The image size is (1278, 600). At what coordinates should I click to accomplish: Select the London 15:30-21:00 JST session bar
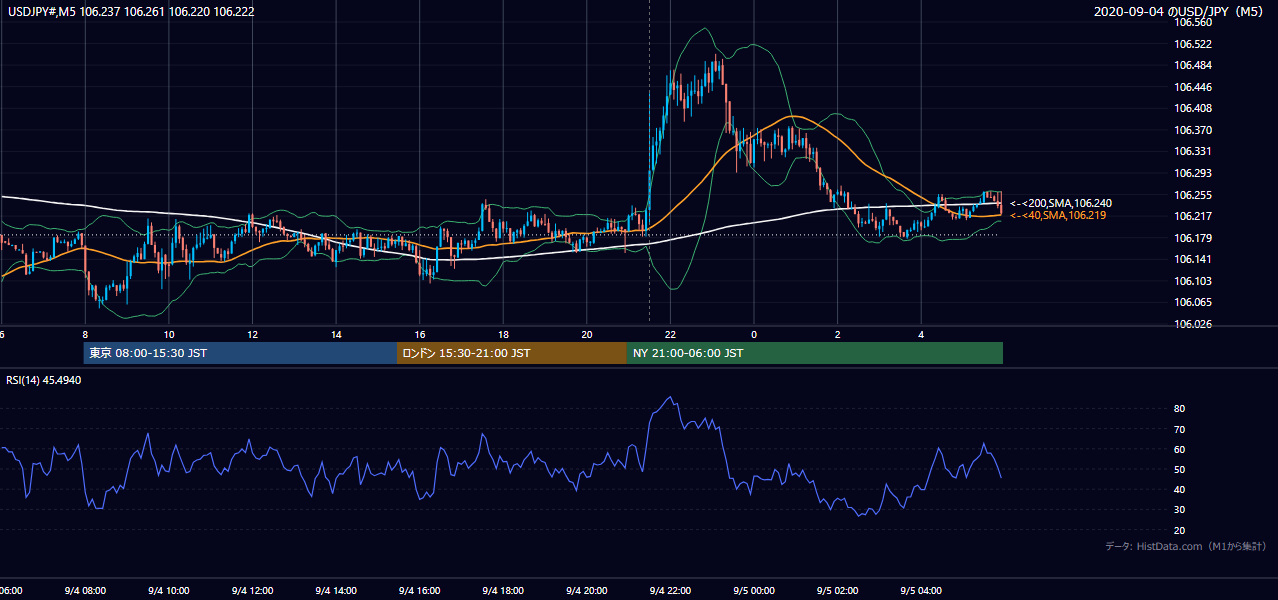(x=512, y=353)
